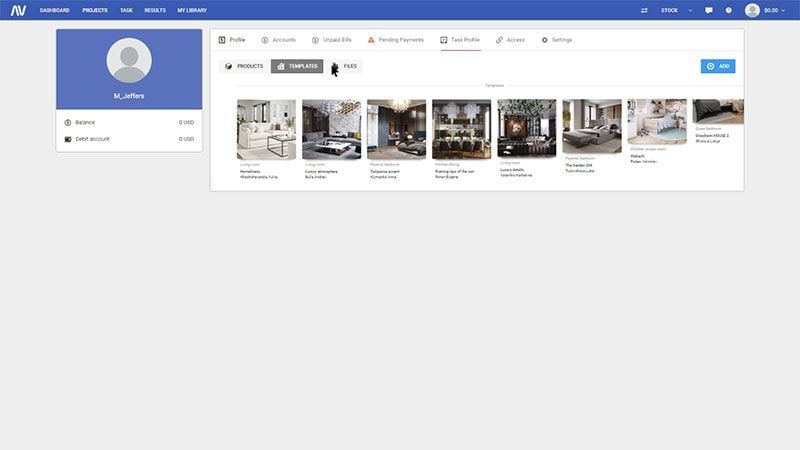The image size is (800, 450).
Task: Switch to the Unpaid Bills tab
Action: point(332,40)
